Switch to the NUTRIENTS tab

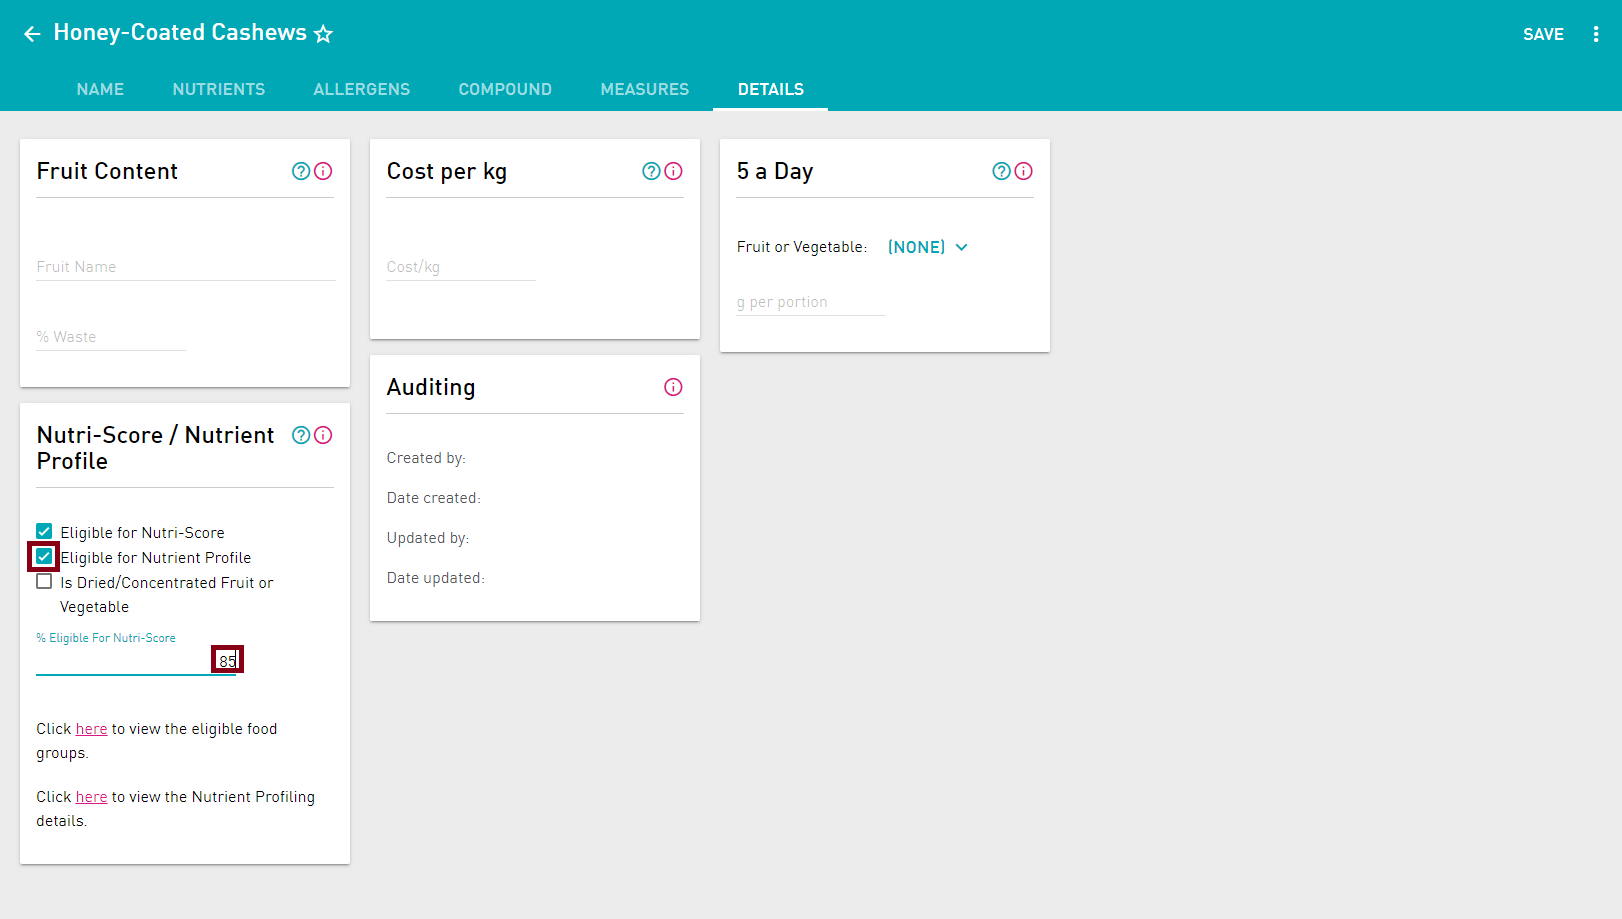pyautogui.click(x=219, y=89)
